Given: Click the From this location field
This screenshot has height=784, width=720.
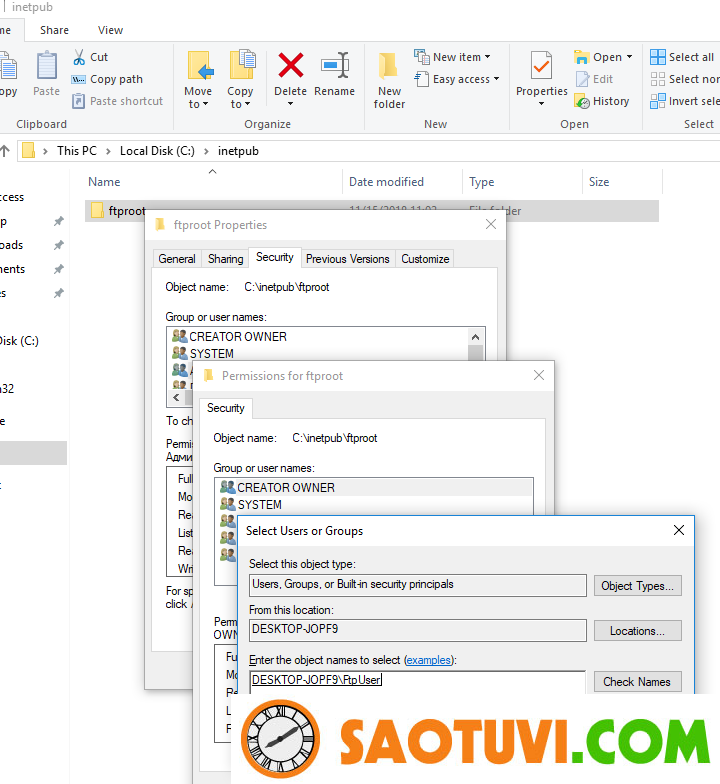Looking at the screenshot, I should coord(418,630).
